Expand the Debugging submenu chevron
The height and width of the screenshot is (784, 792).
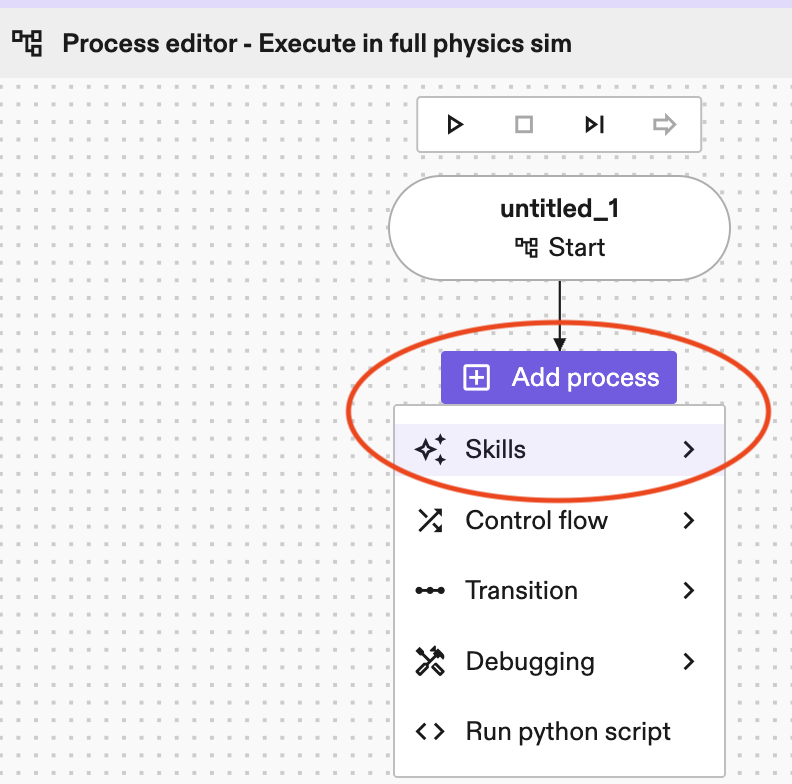(x=688, y=662)
